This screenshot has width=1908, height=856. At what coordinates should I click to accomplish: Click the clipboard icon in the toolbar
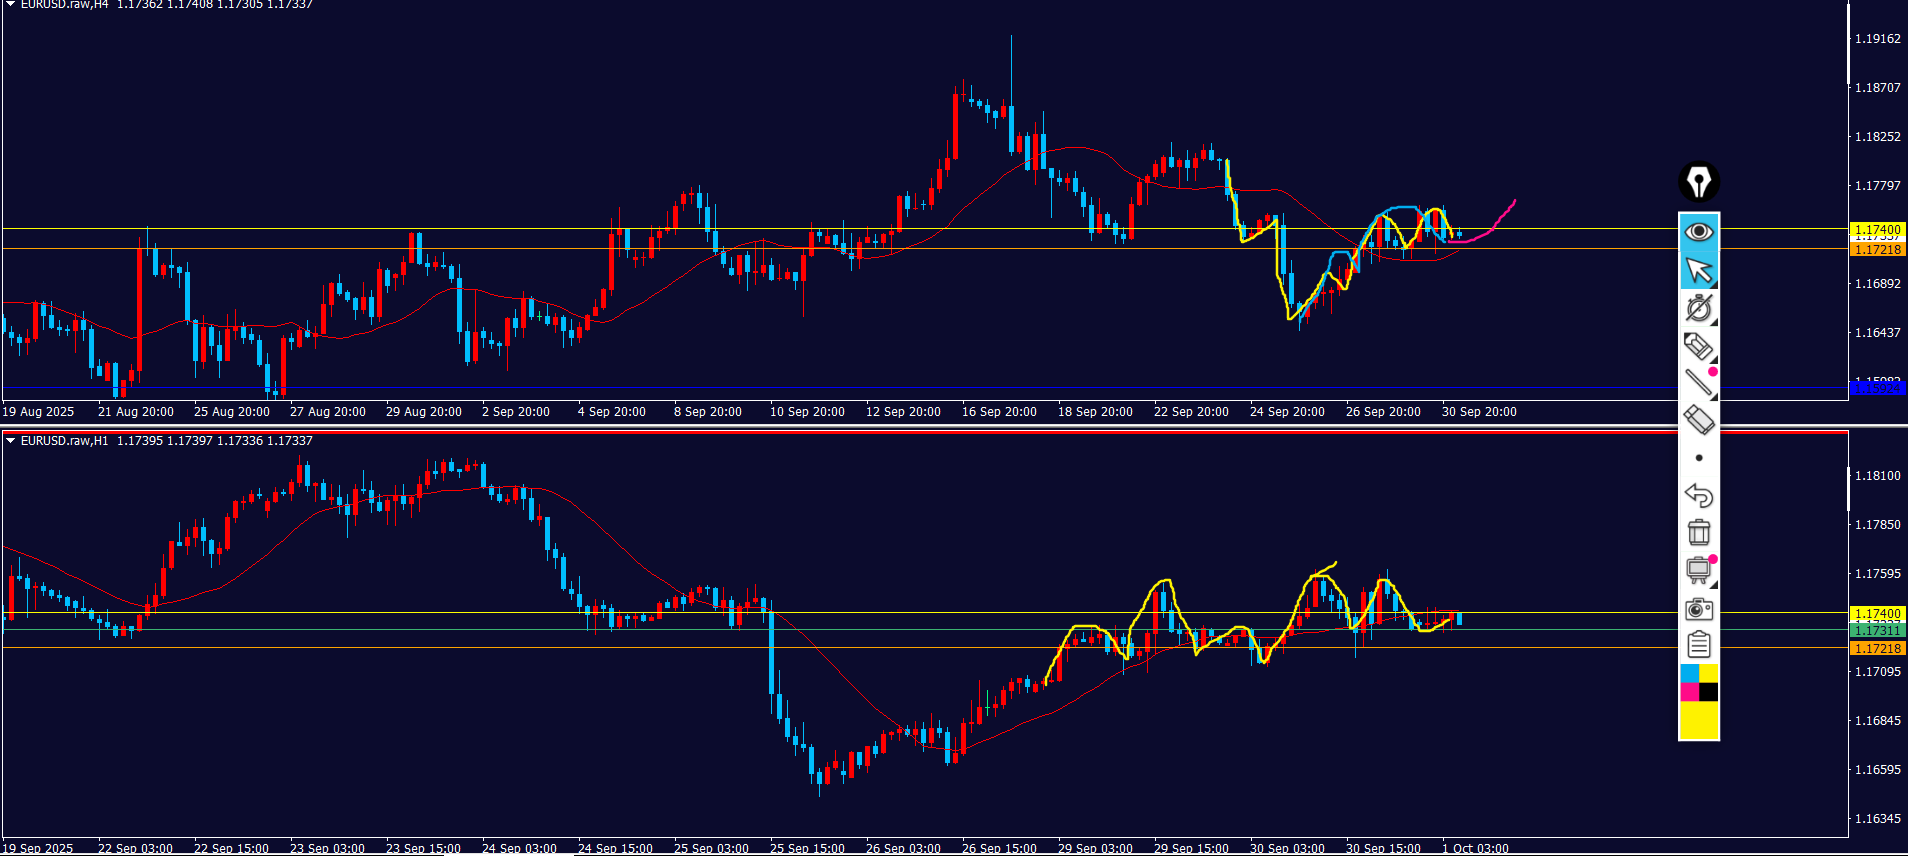coord(1698,645)
